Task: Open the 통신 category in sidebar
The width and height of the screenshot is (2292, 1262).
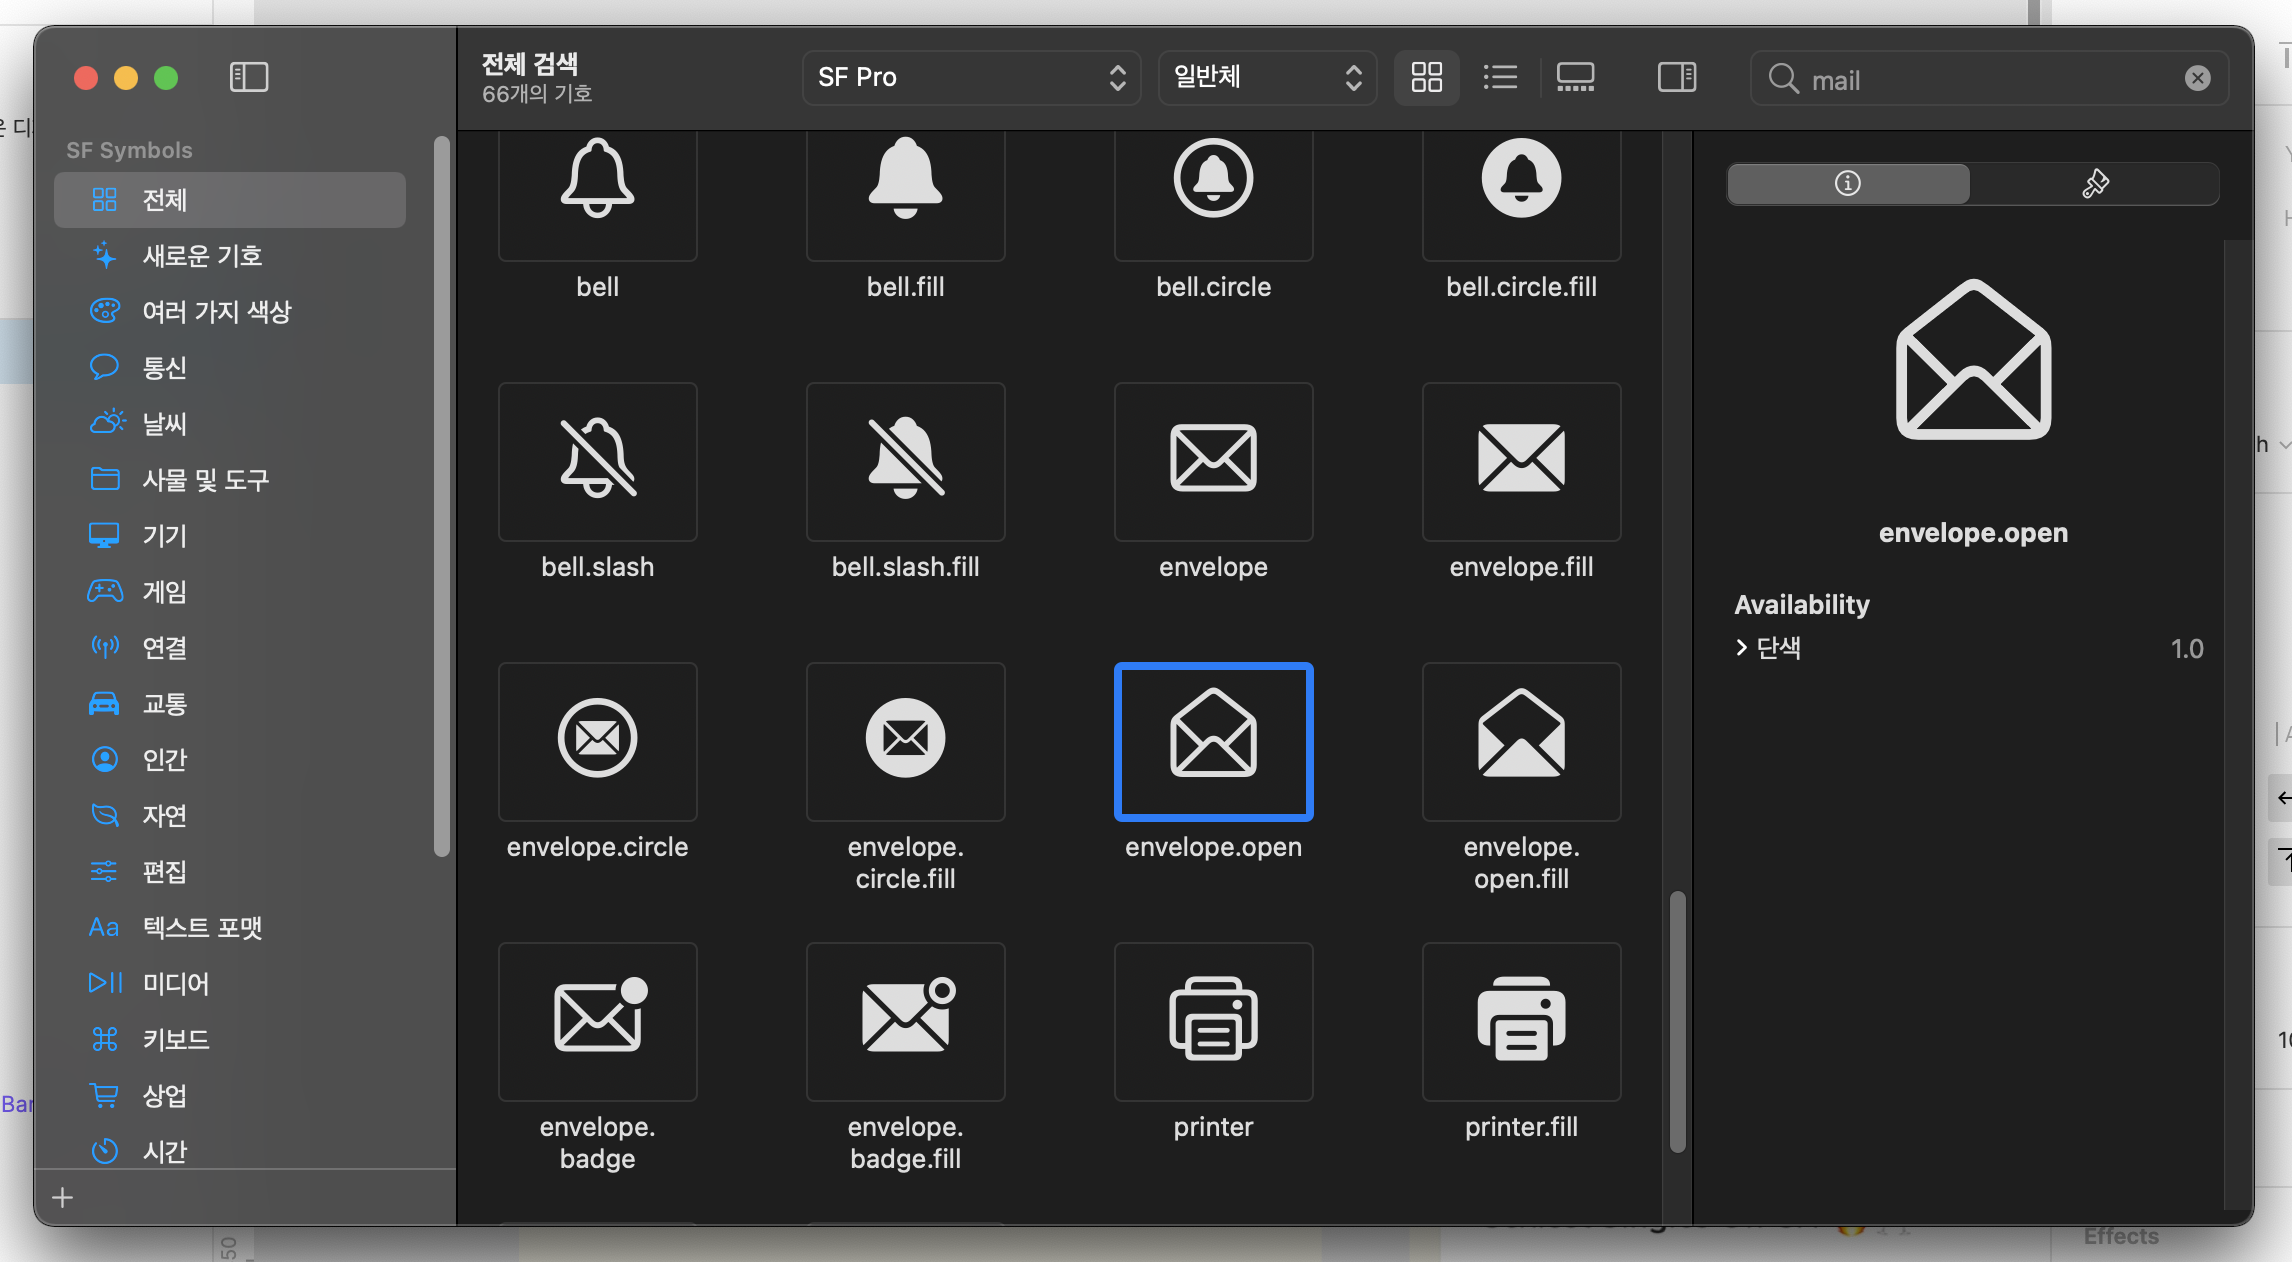Action: 165,367
